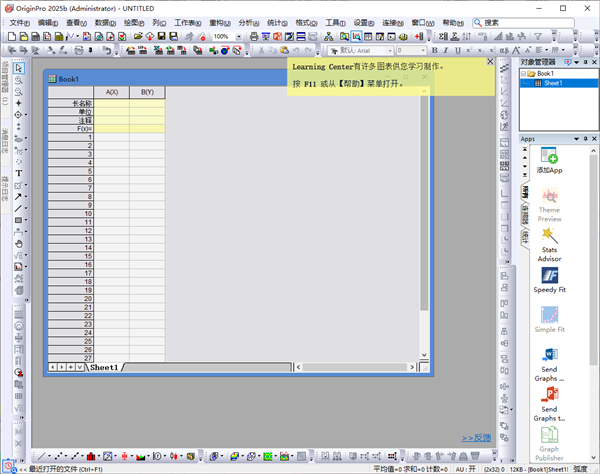Switch to the Sheet1 worksheet tab
600x474 pixels.
[x=106, y=367]
